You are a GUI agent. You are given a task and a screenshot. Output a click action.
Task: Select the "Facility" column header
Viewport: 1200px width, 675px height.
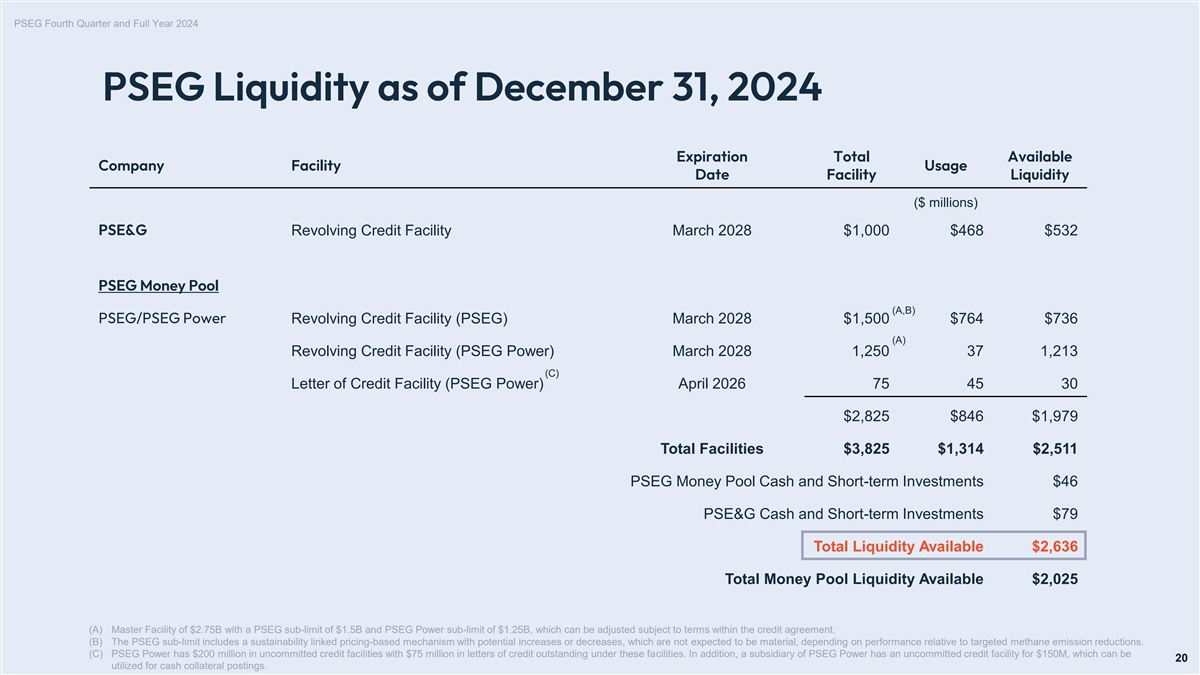(316, 166)
